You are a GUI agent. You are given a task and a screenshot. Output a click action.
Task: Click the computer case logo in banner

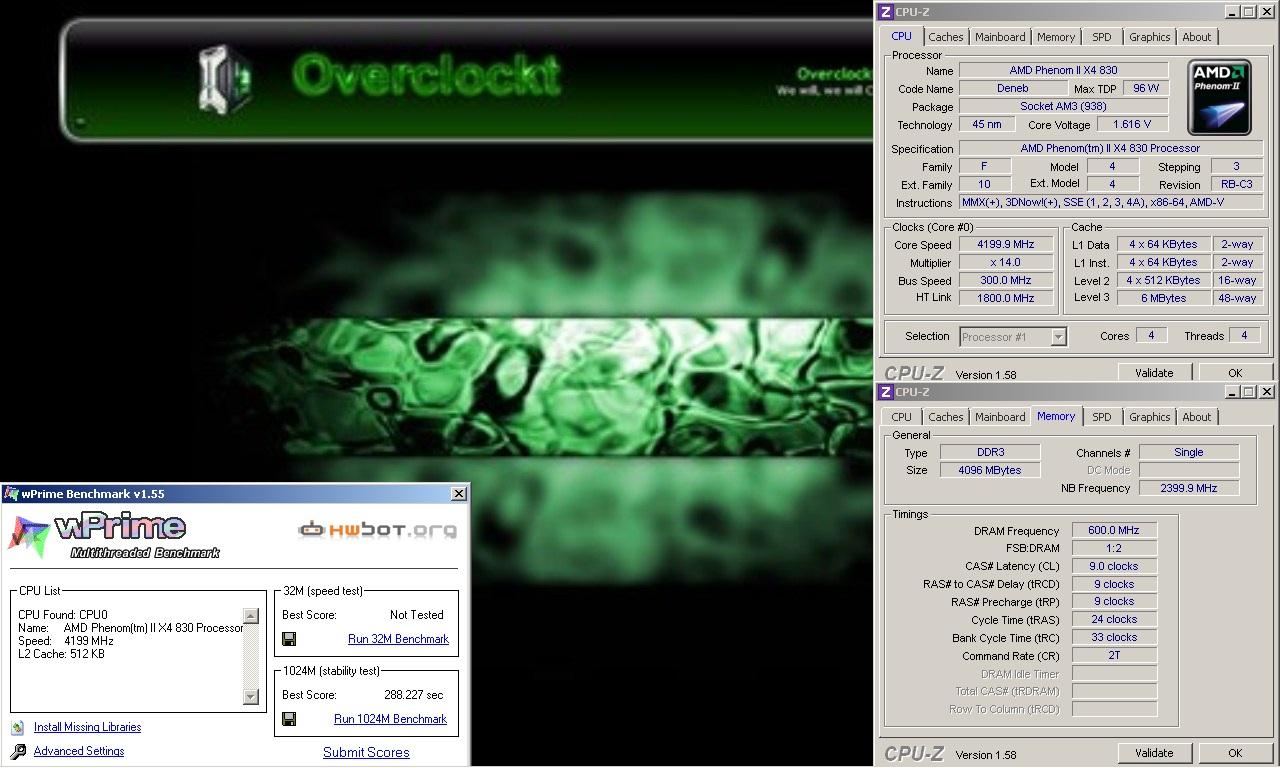click(x=226, y=79)
